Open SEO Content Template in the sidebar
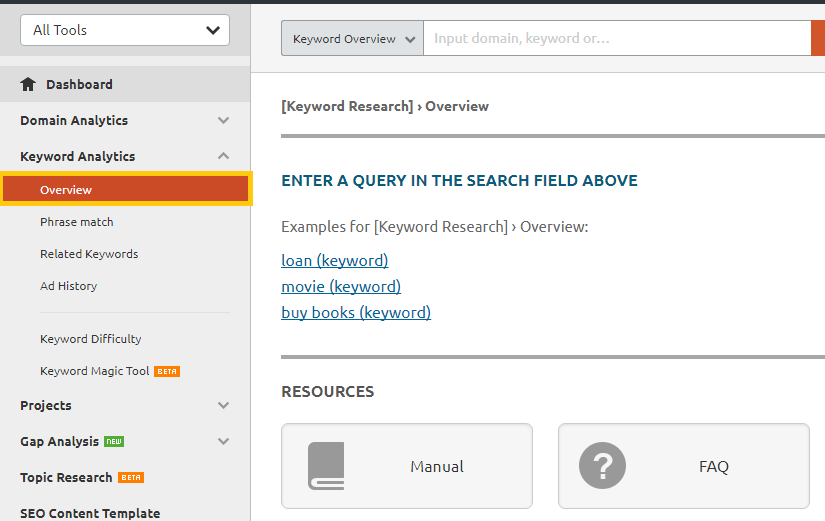Image resolution: width=825 pixels, height=521 pixels. pos(90,513)
